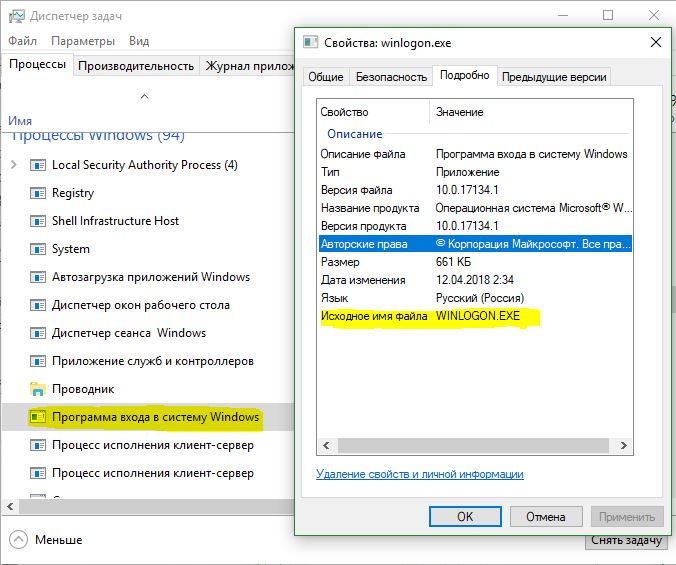Image resolution: width=676 pixels, height=565 pixels.
Task: Click the Task Manager title bar icon
Action: (17, 16)
